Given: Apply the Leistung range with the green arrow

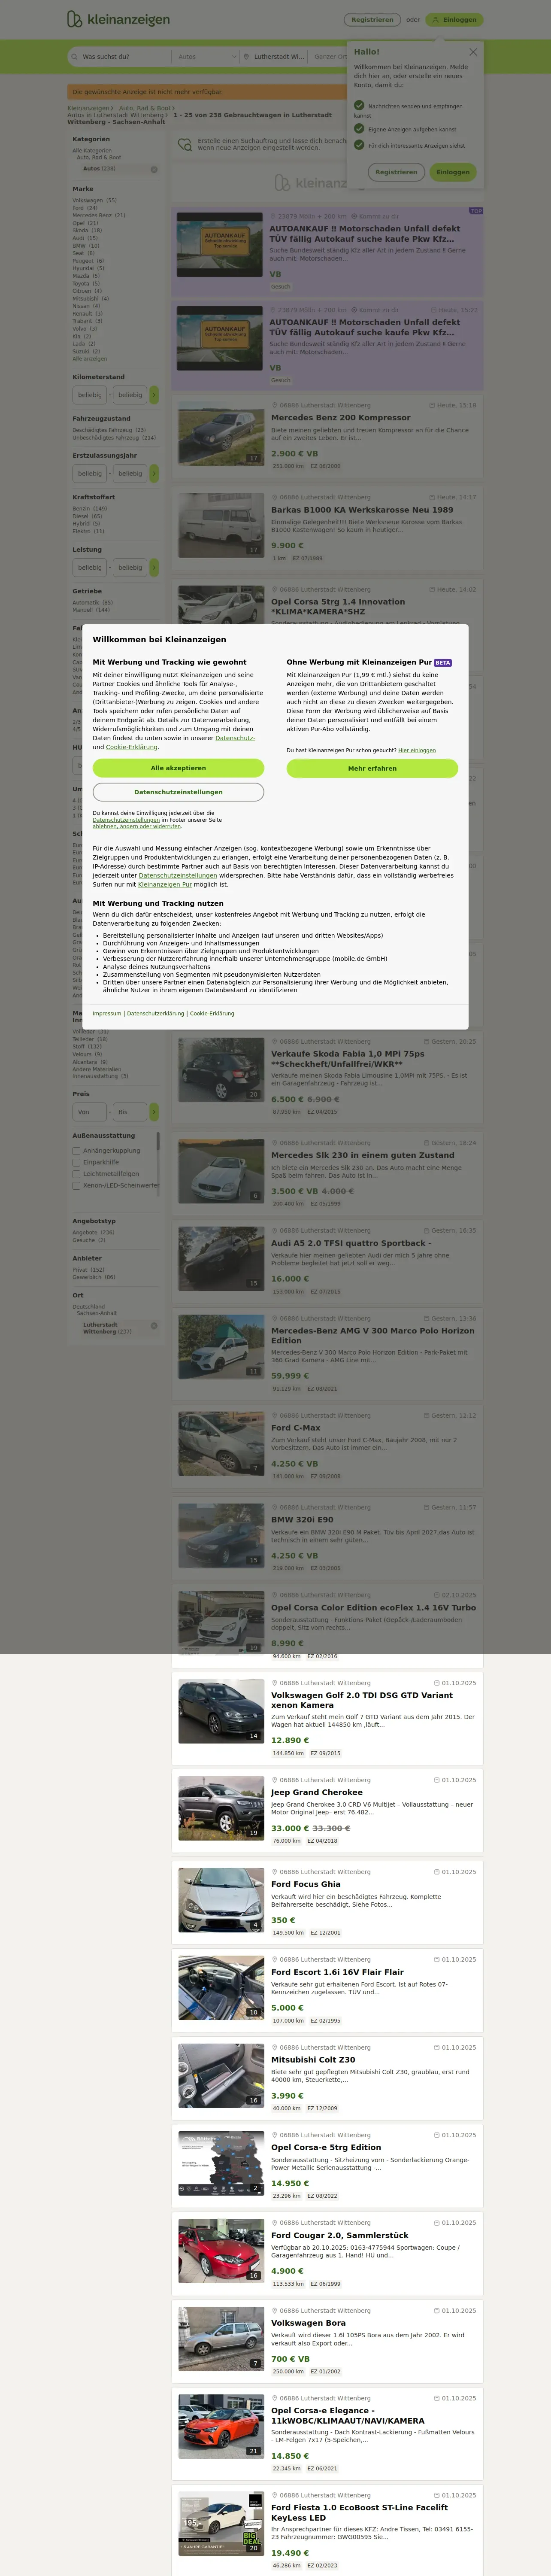Looking at the screenshot, I should [154, 567].
